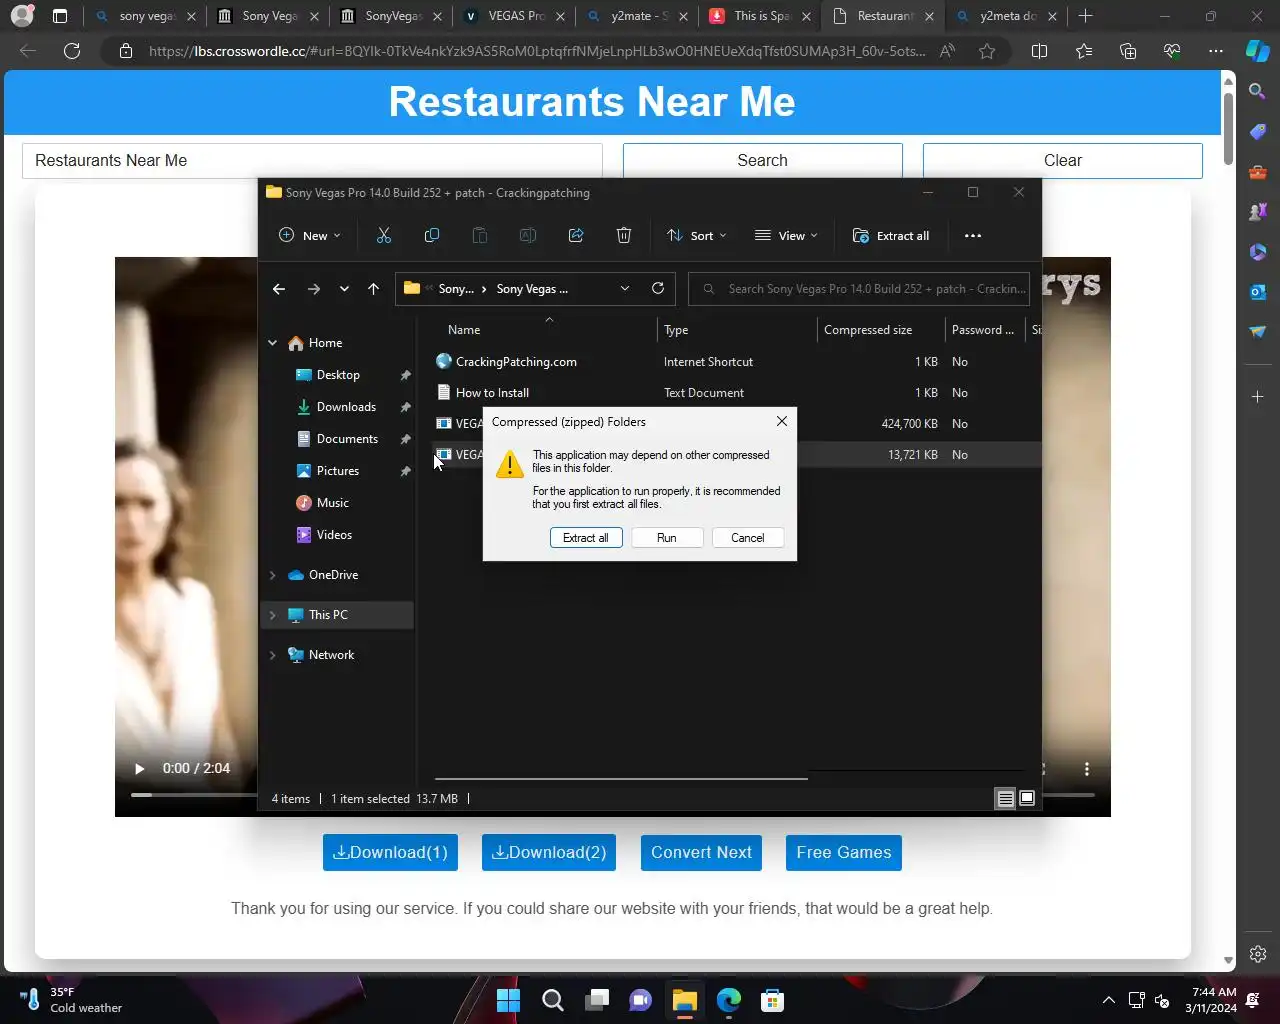
Task: Open the View dropdown in Explorer
Action: (x=786, y=236)
